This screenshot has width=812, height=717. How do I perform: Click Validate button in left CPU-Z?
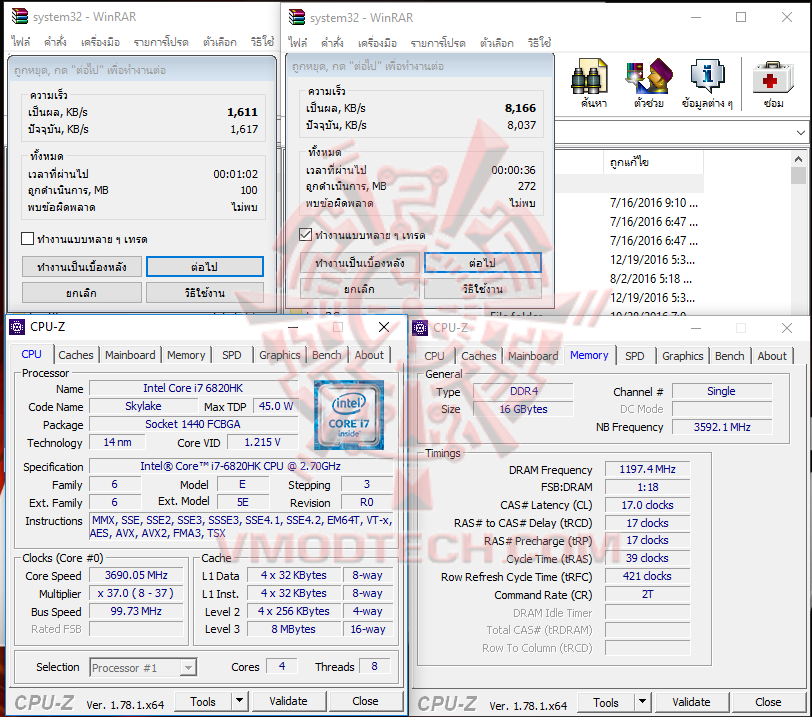click(288, 701)
